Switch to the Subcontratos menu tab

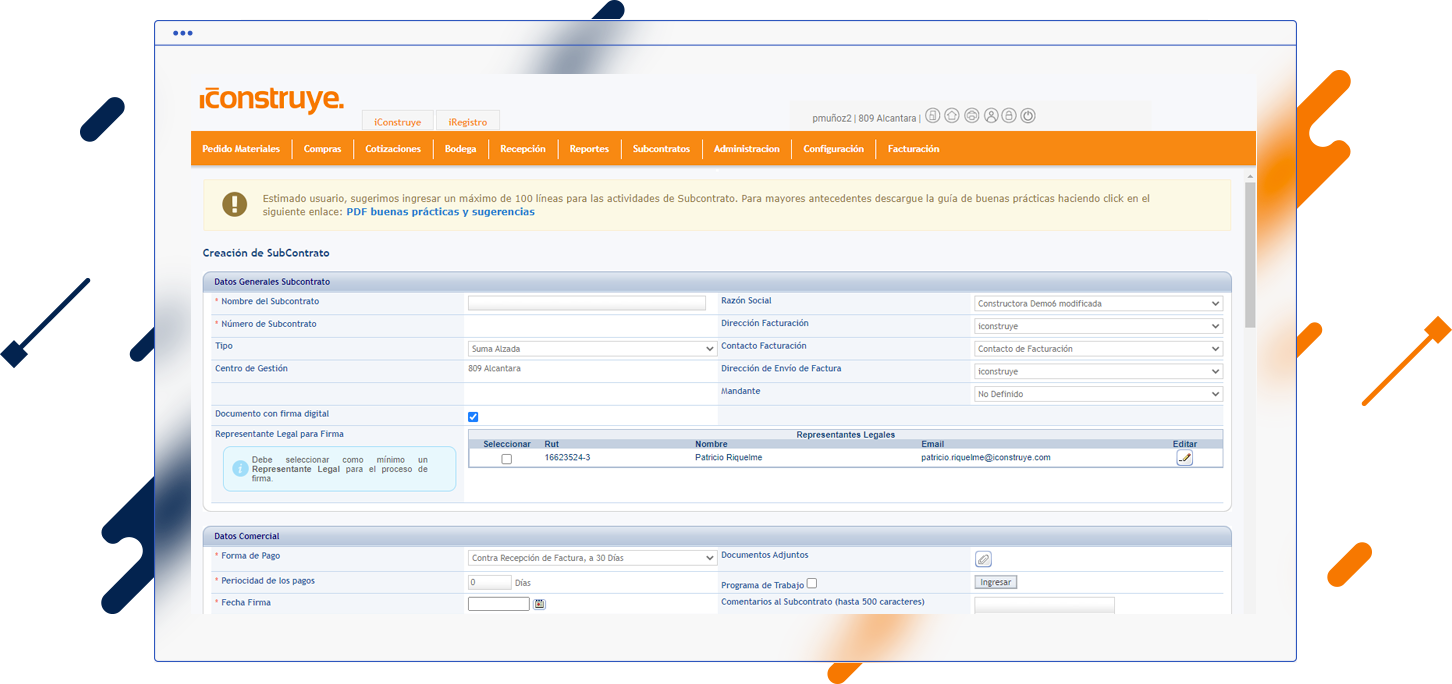click(x=660, y=148)
